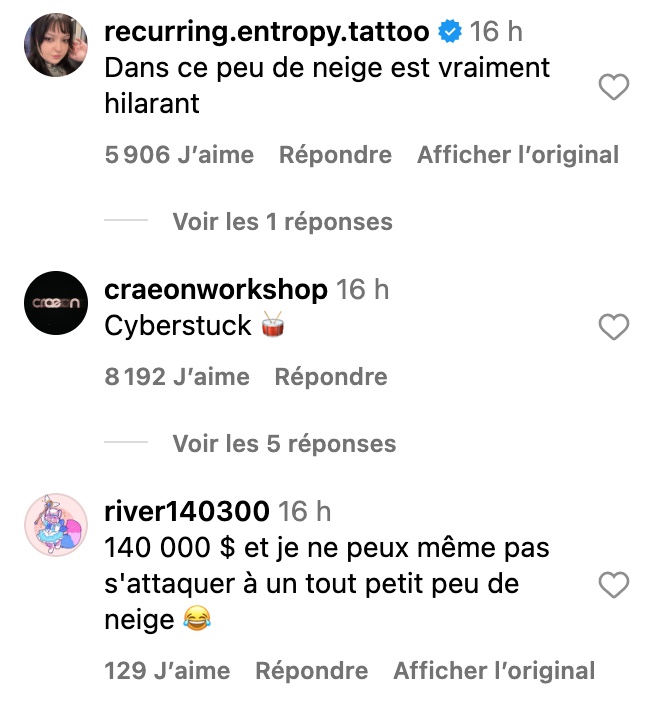Open the river140300 username link

(x=187, y=511)
